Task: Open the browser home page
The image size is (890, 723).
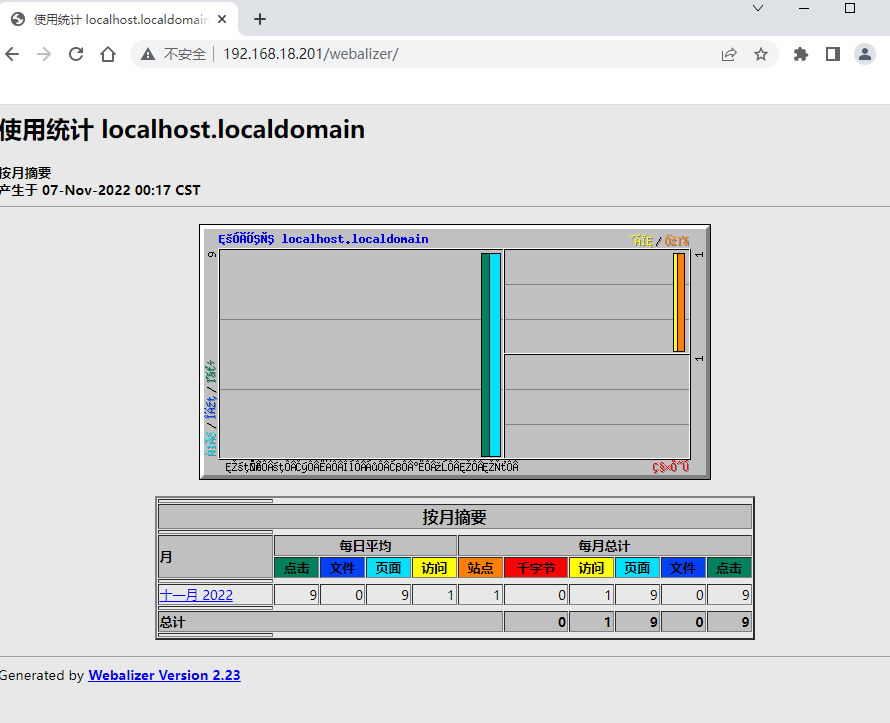Action: click(108, 54)
